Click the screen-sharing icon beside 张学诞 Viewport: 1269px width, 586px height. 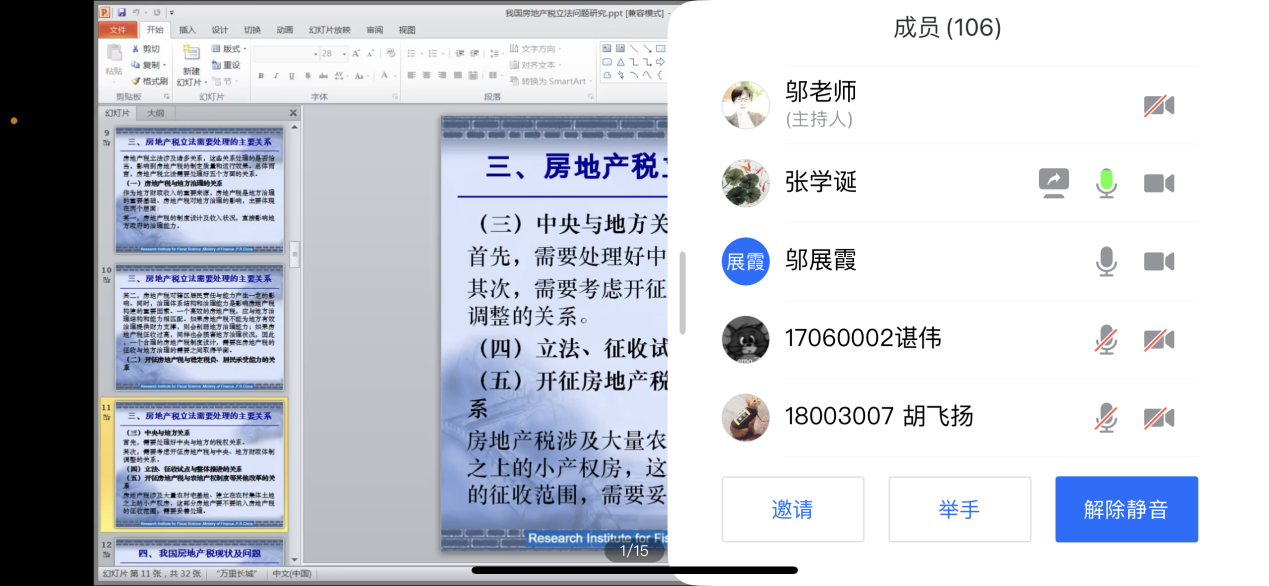click(1053, 182)
